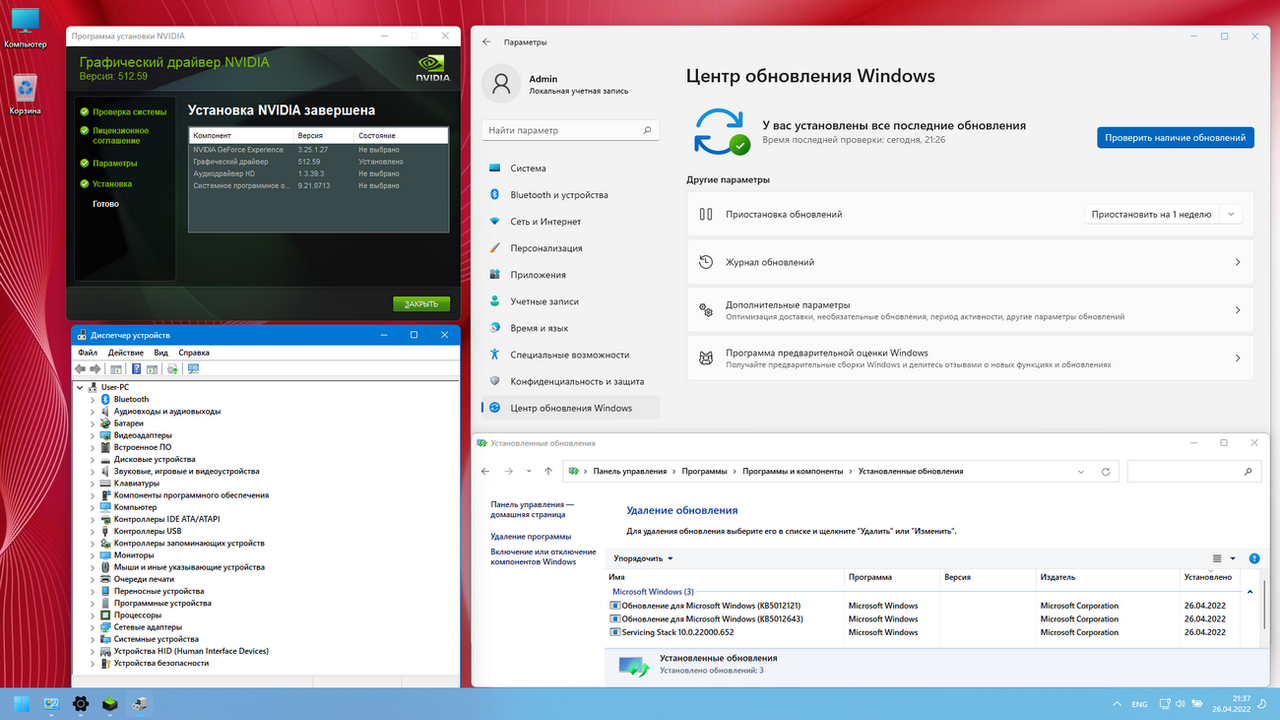The height and width of the screenshot is (720, 1280).
Task: Click refresh icon in Installed Updates address bar
Action: (1105, 471)
